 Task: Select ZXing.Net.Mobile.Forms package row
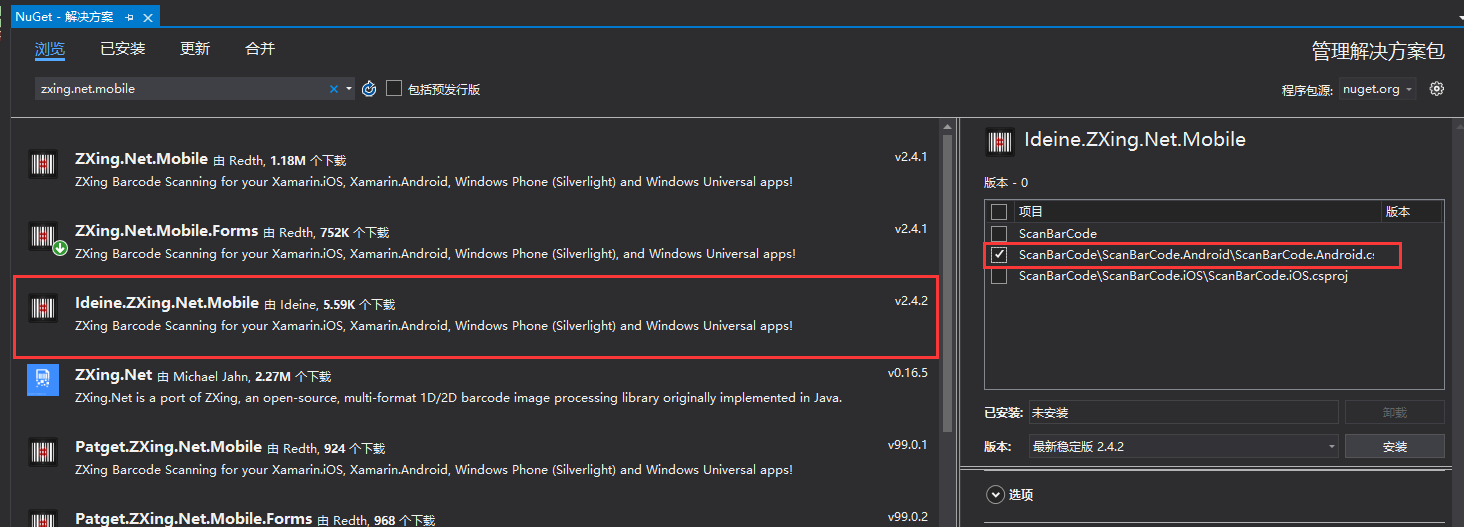pos(477,241)
